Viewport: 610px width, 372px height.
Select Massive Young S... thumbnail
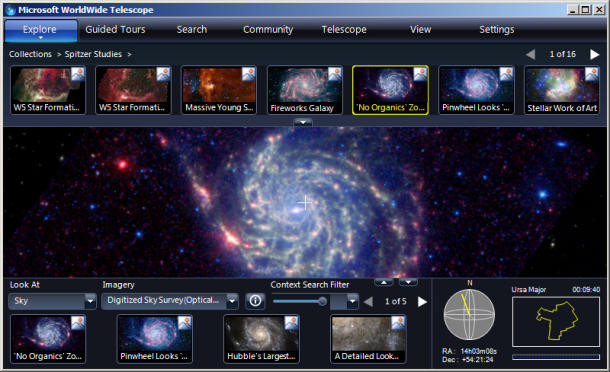pos(219,90)
